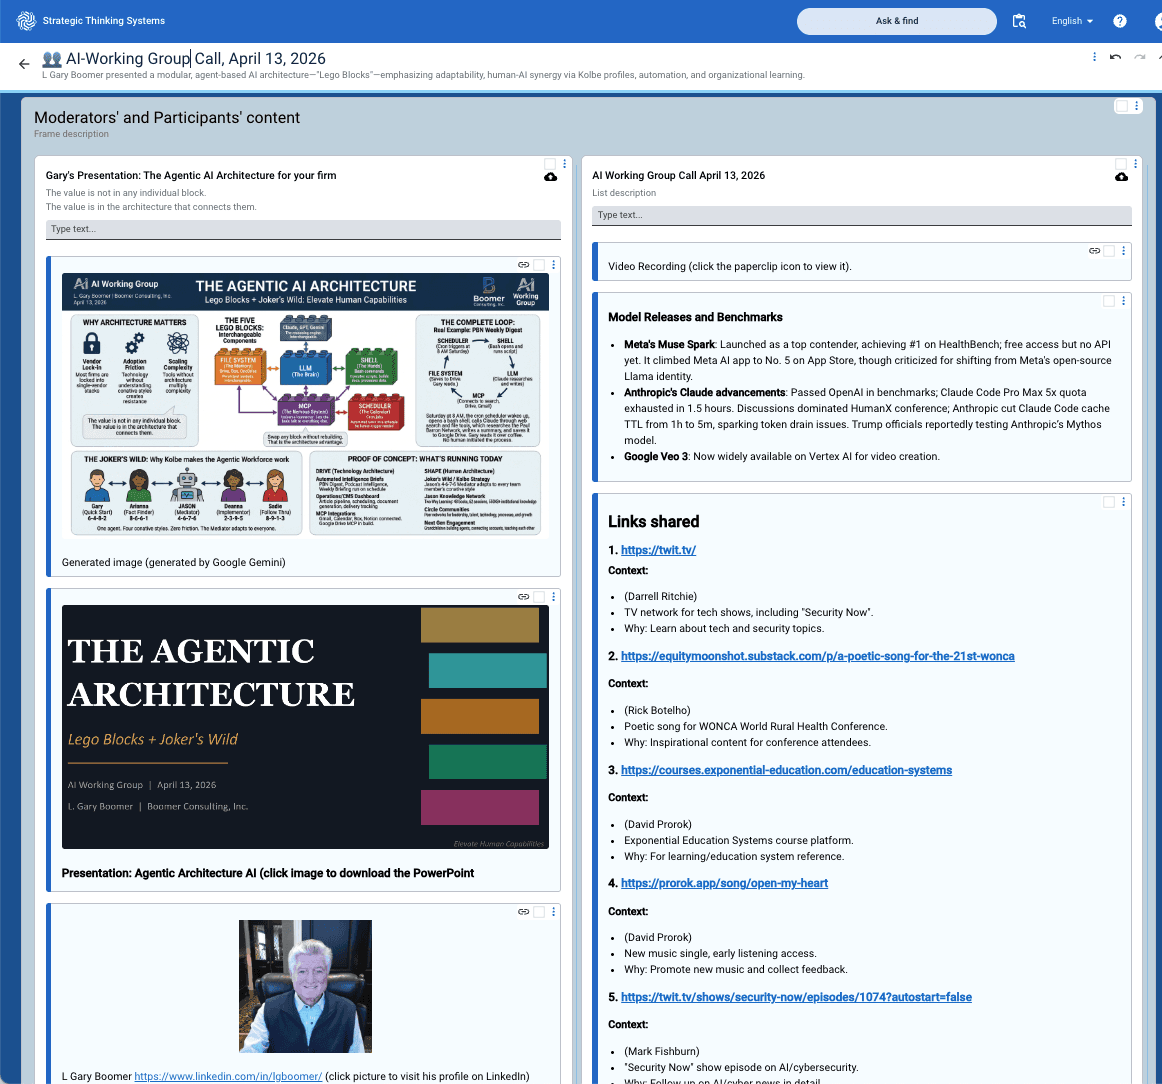The height and width of the screenshot is (1084, 1162).
Task: Select the Agentic Architecture presentation card checkbox
Action: point(539,596)
